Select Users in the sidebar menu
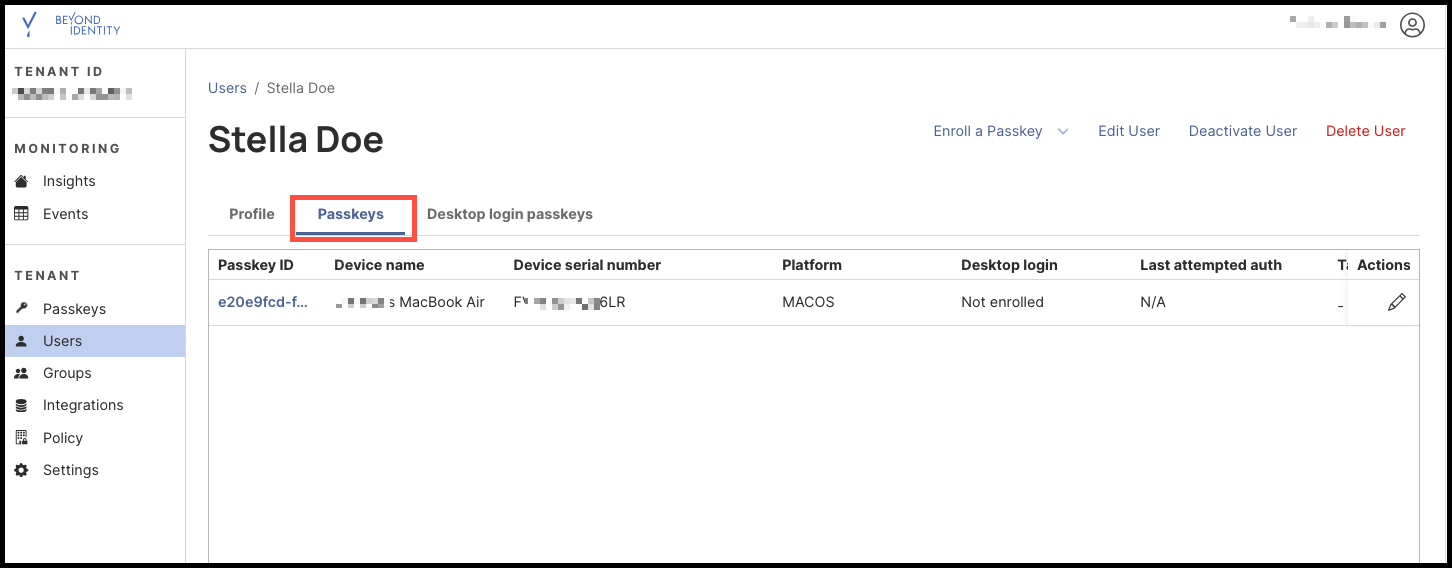1452x568 pixels. pyautogui.click(x=62, y=341)
